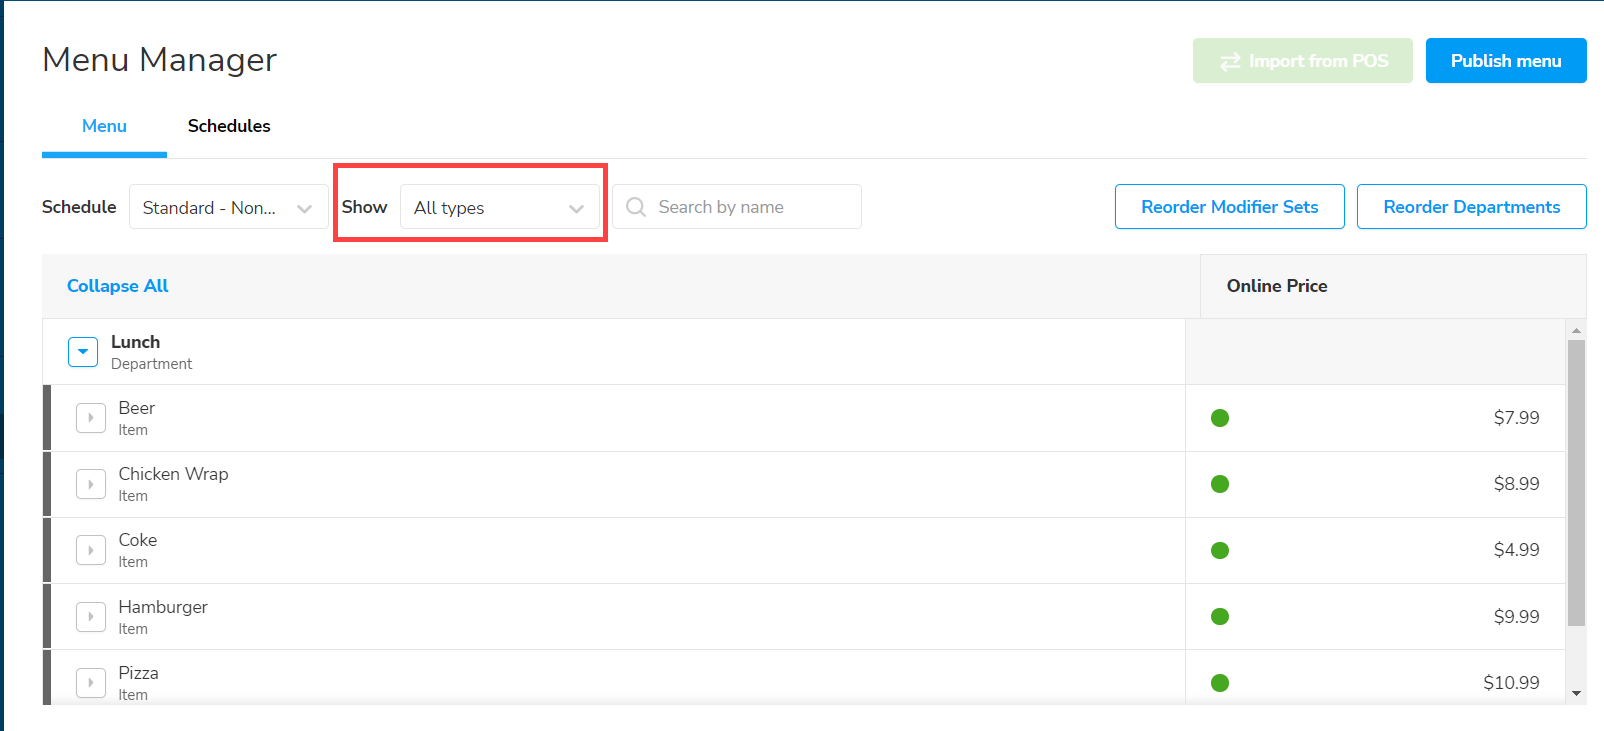Expand the Beer item row

click(91, 418)
